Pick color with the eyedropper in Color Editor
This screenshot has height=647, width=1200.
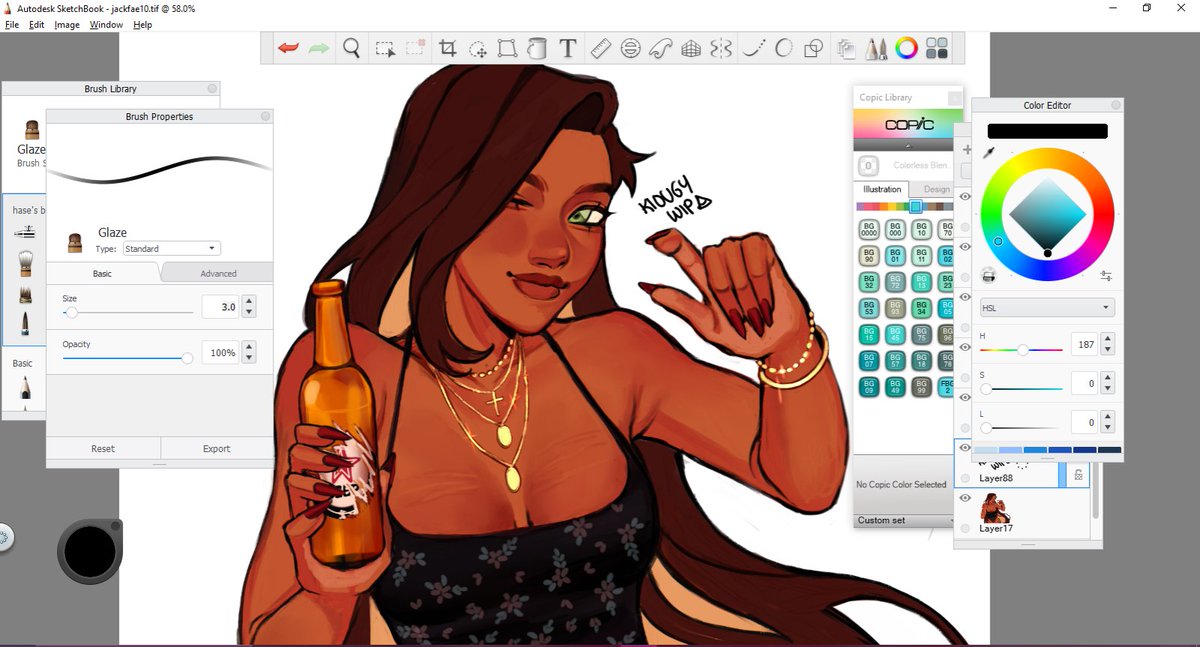990,151
